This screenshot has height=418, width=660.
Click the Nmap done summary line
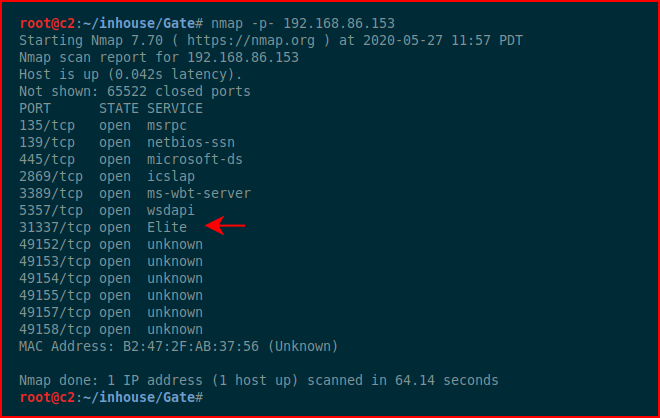pyautogui.click(x=259, y=381)
